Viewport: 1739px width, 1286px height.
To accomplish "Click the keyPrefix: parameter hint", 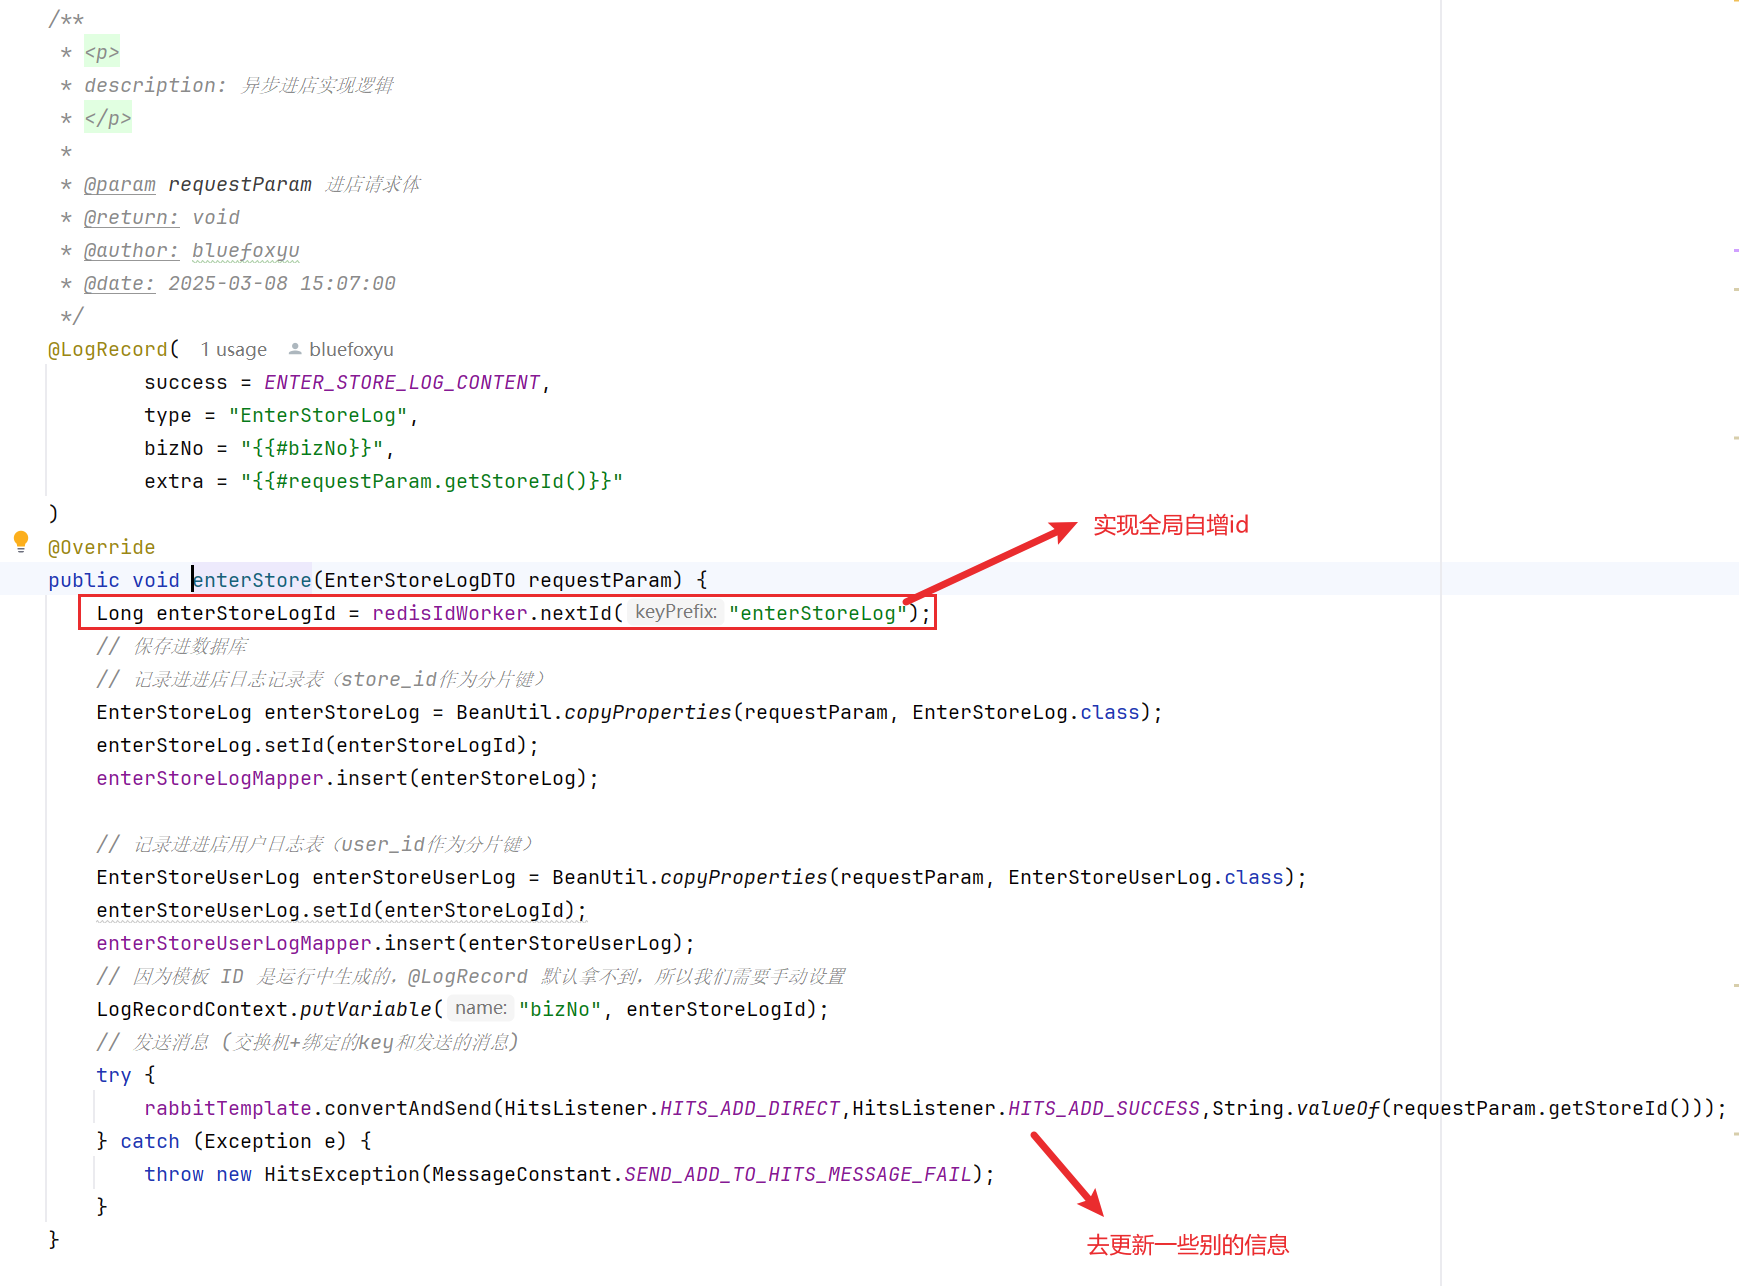I will (676, 612).
